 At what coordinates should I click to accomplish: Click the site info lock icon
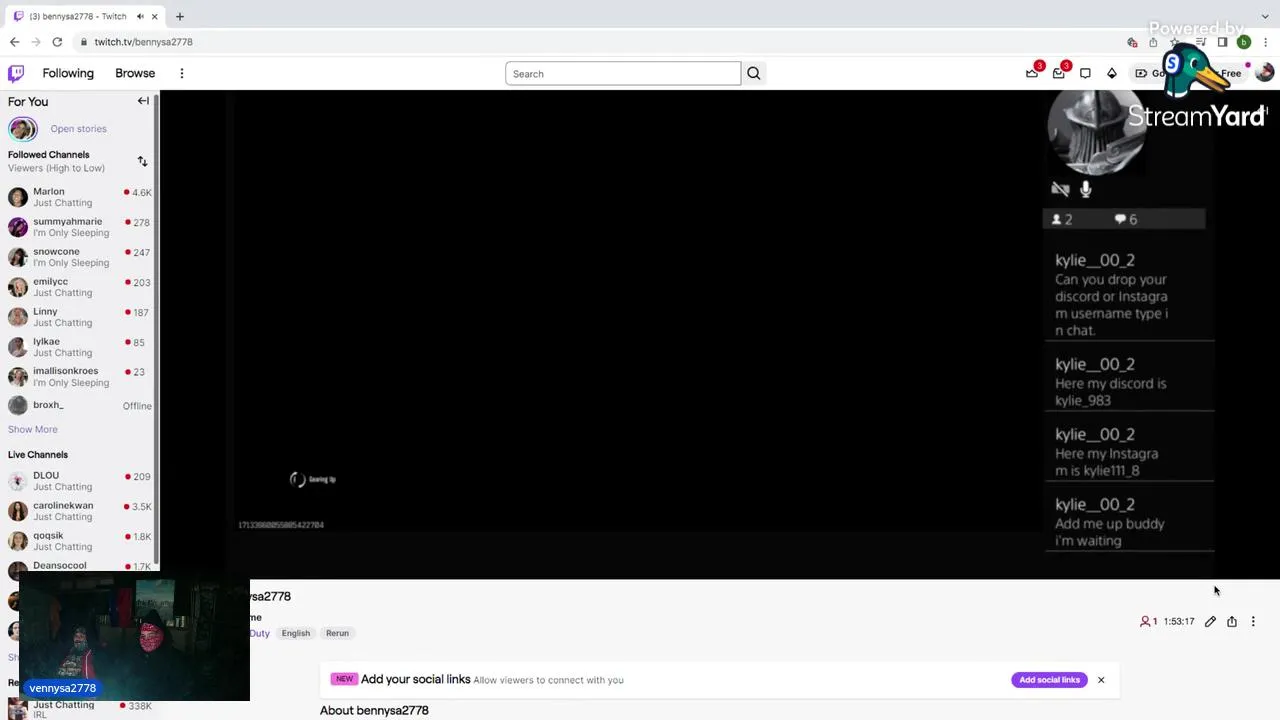(85, 42)
